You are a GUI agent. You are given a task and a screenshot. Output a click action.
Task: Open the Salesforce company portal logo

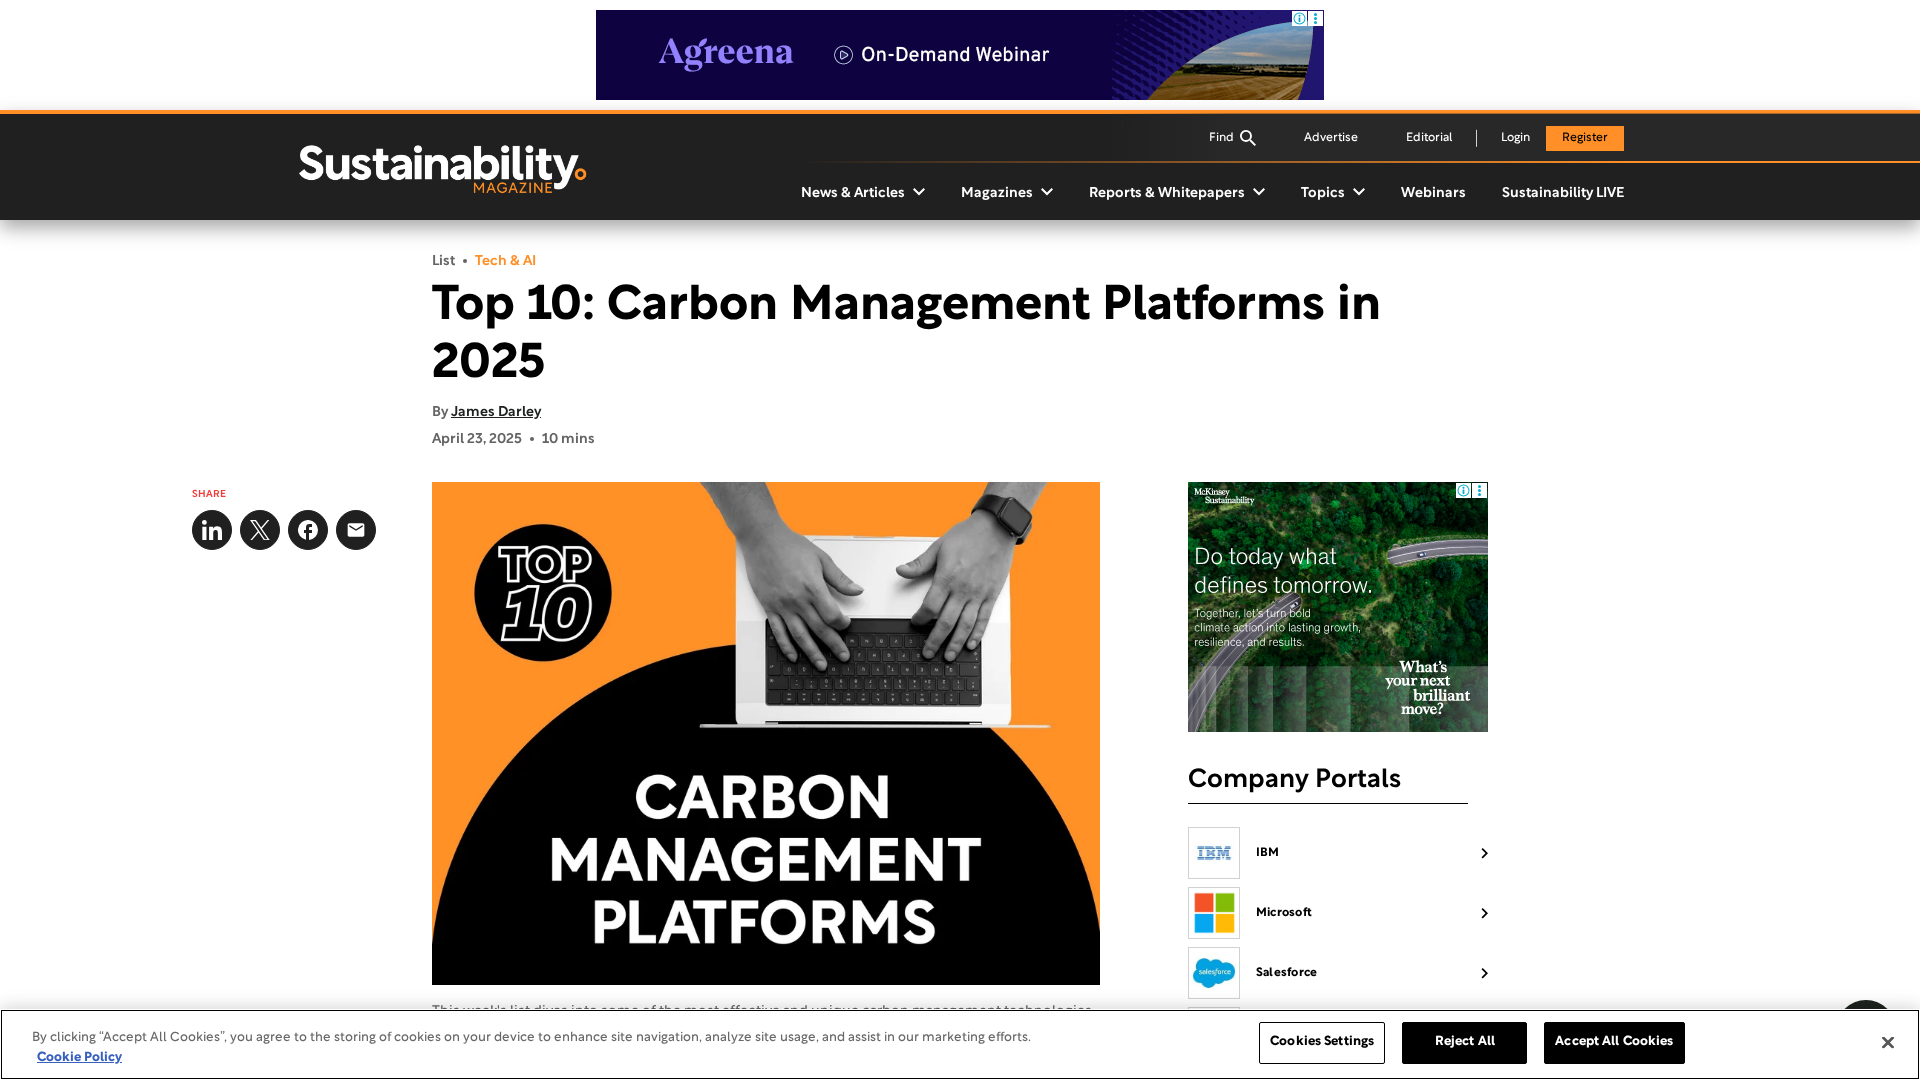pos(1214,973)
